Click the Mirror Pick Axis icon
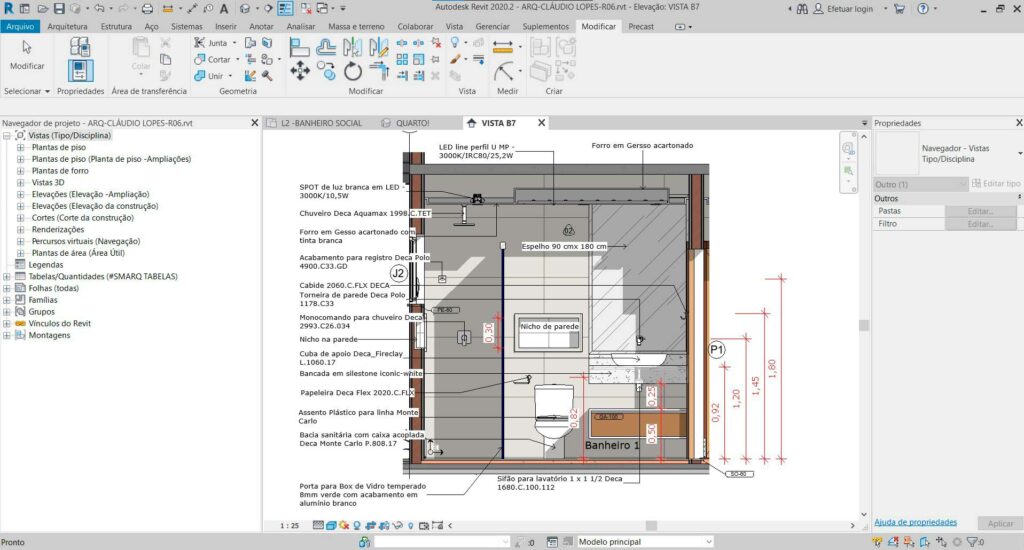Viewport: 1024px width, 550px height. click(353, 47)
